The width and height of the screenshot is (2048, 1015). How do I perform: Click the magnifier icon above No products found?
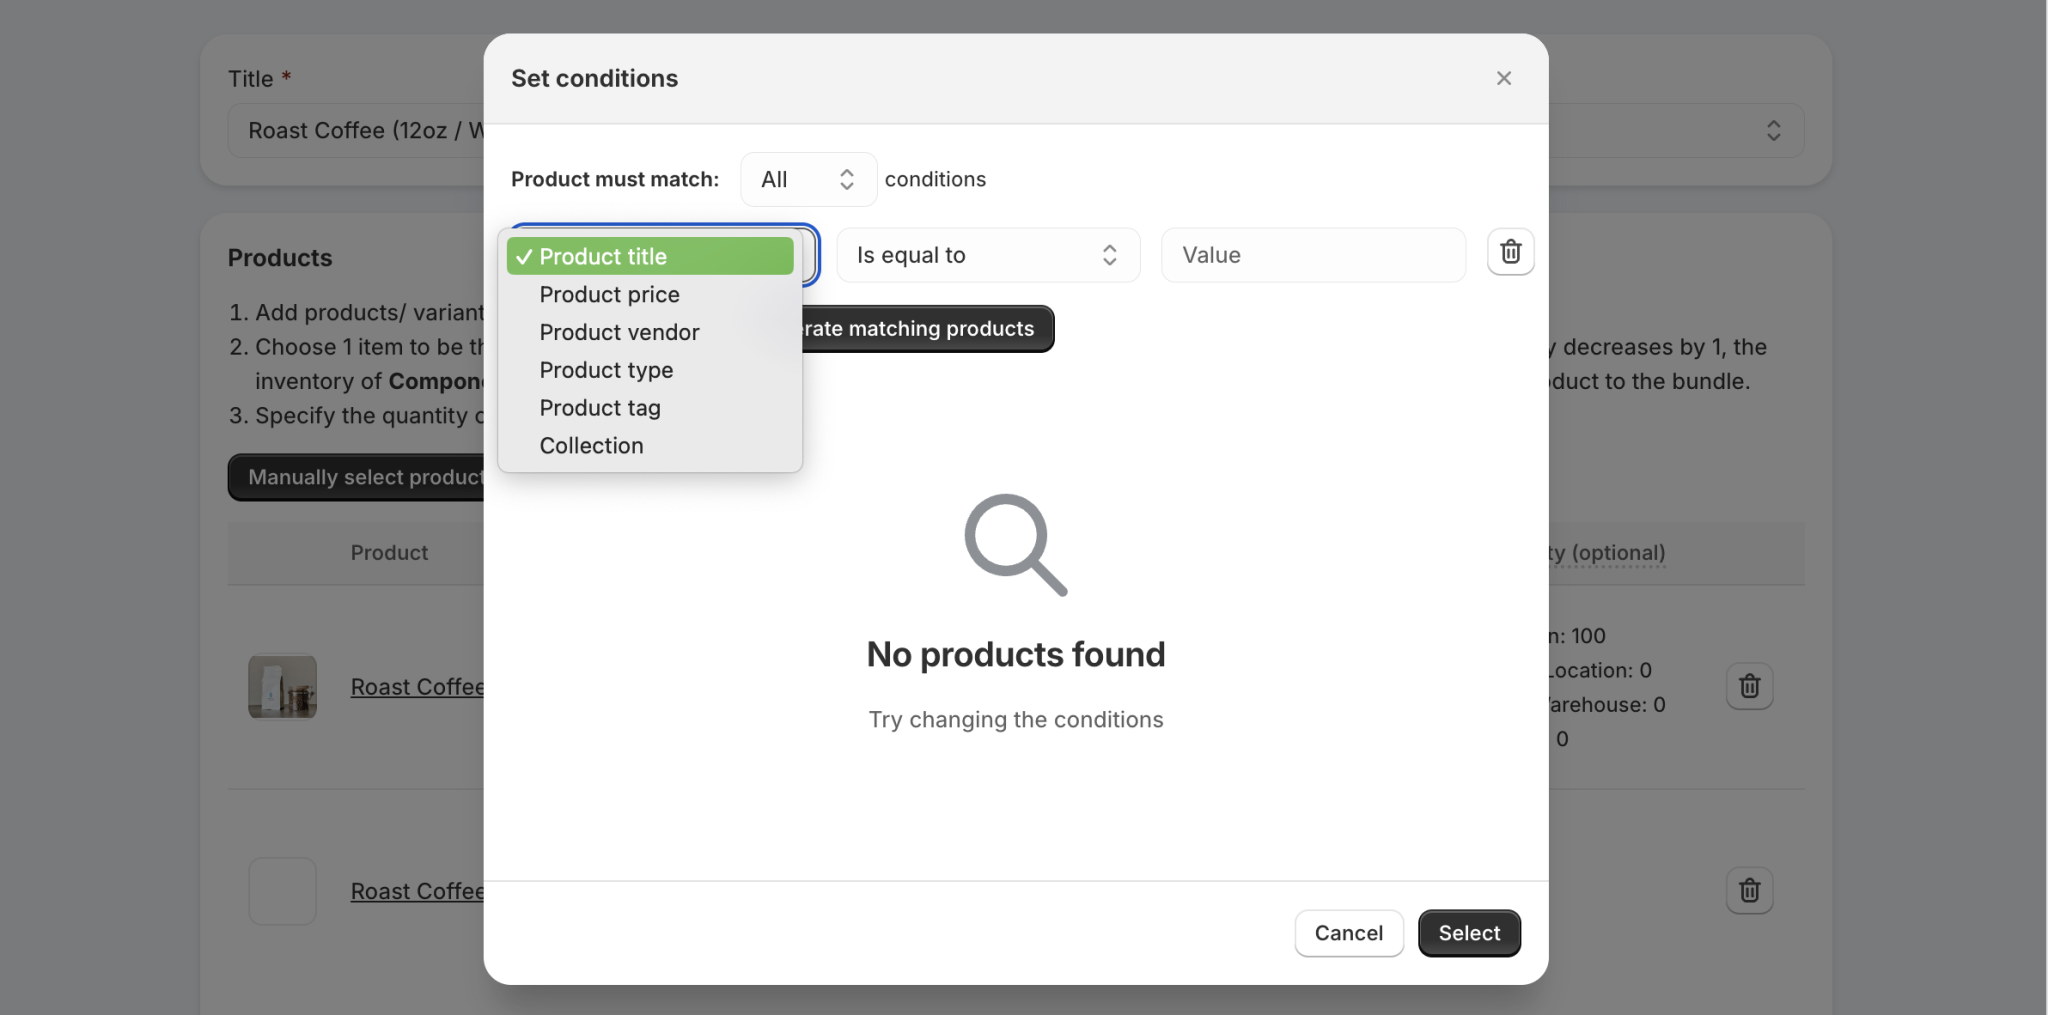(1015, 545)
